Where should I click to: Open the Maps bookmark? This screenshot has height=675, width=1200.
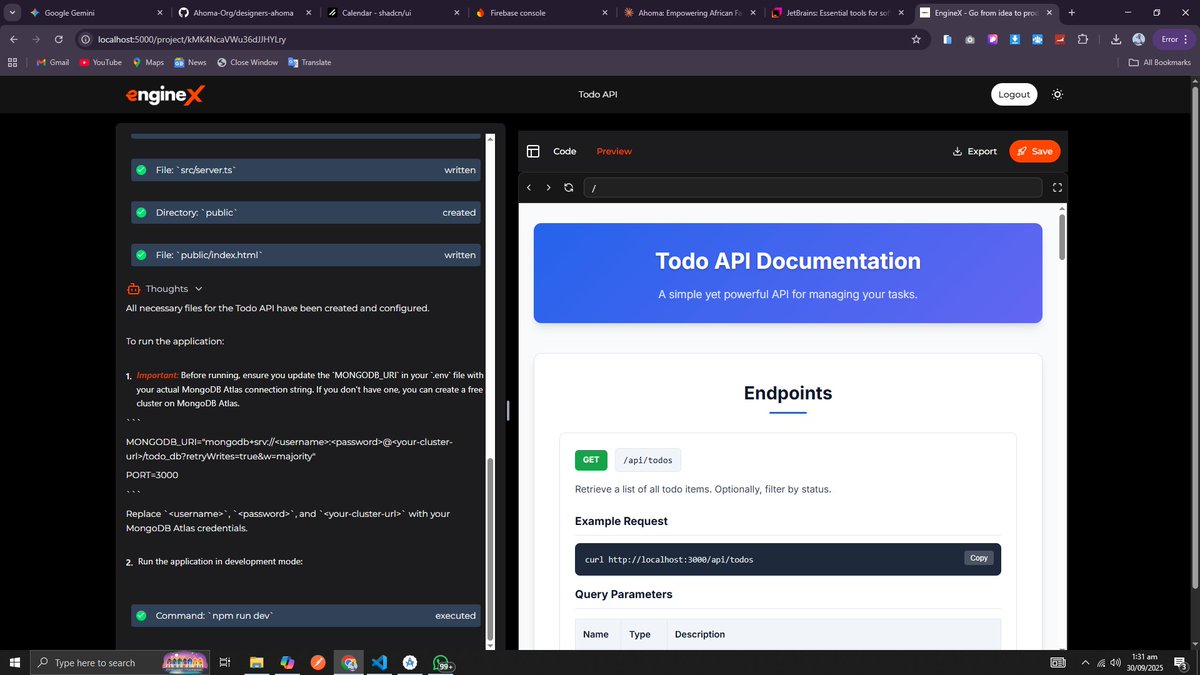click(147, 62)
